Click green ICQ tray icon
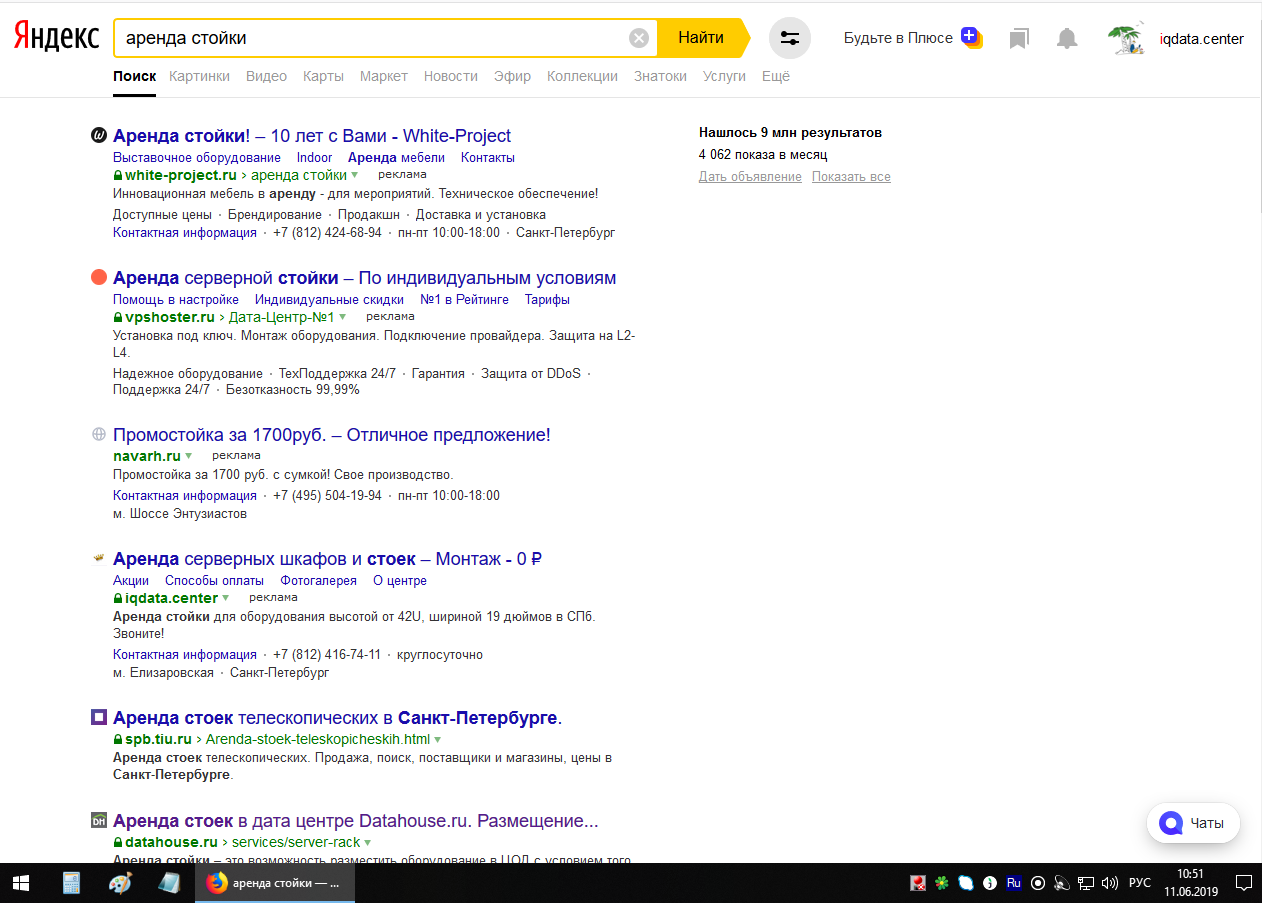1262x903 pixels. pos(941,883)
